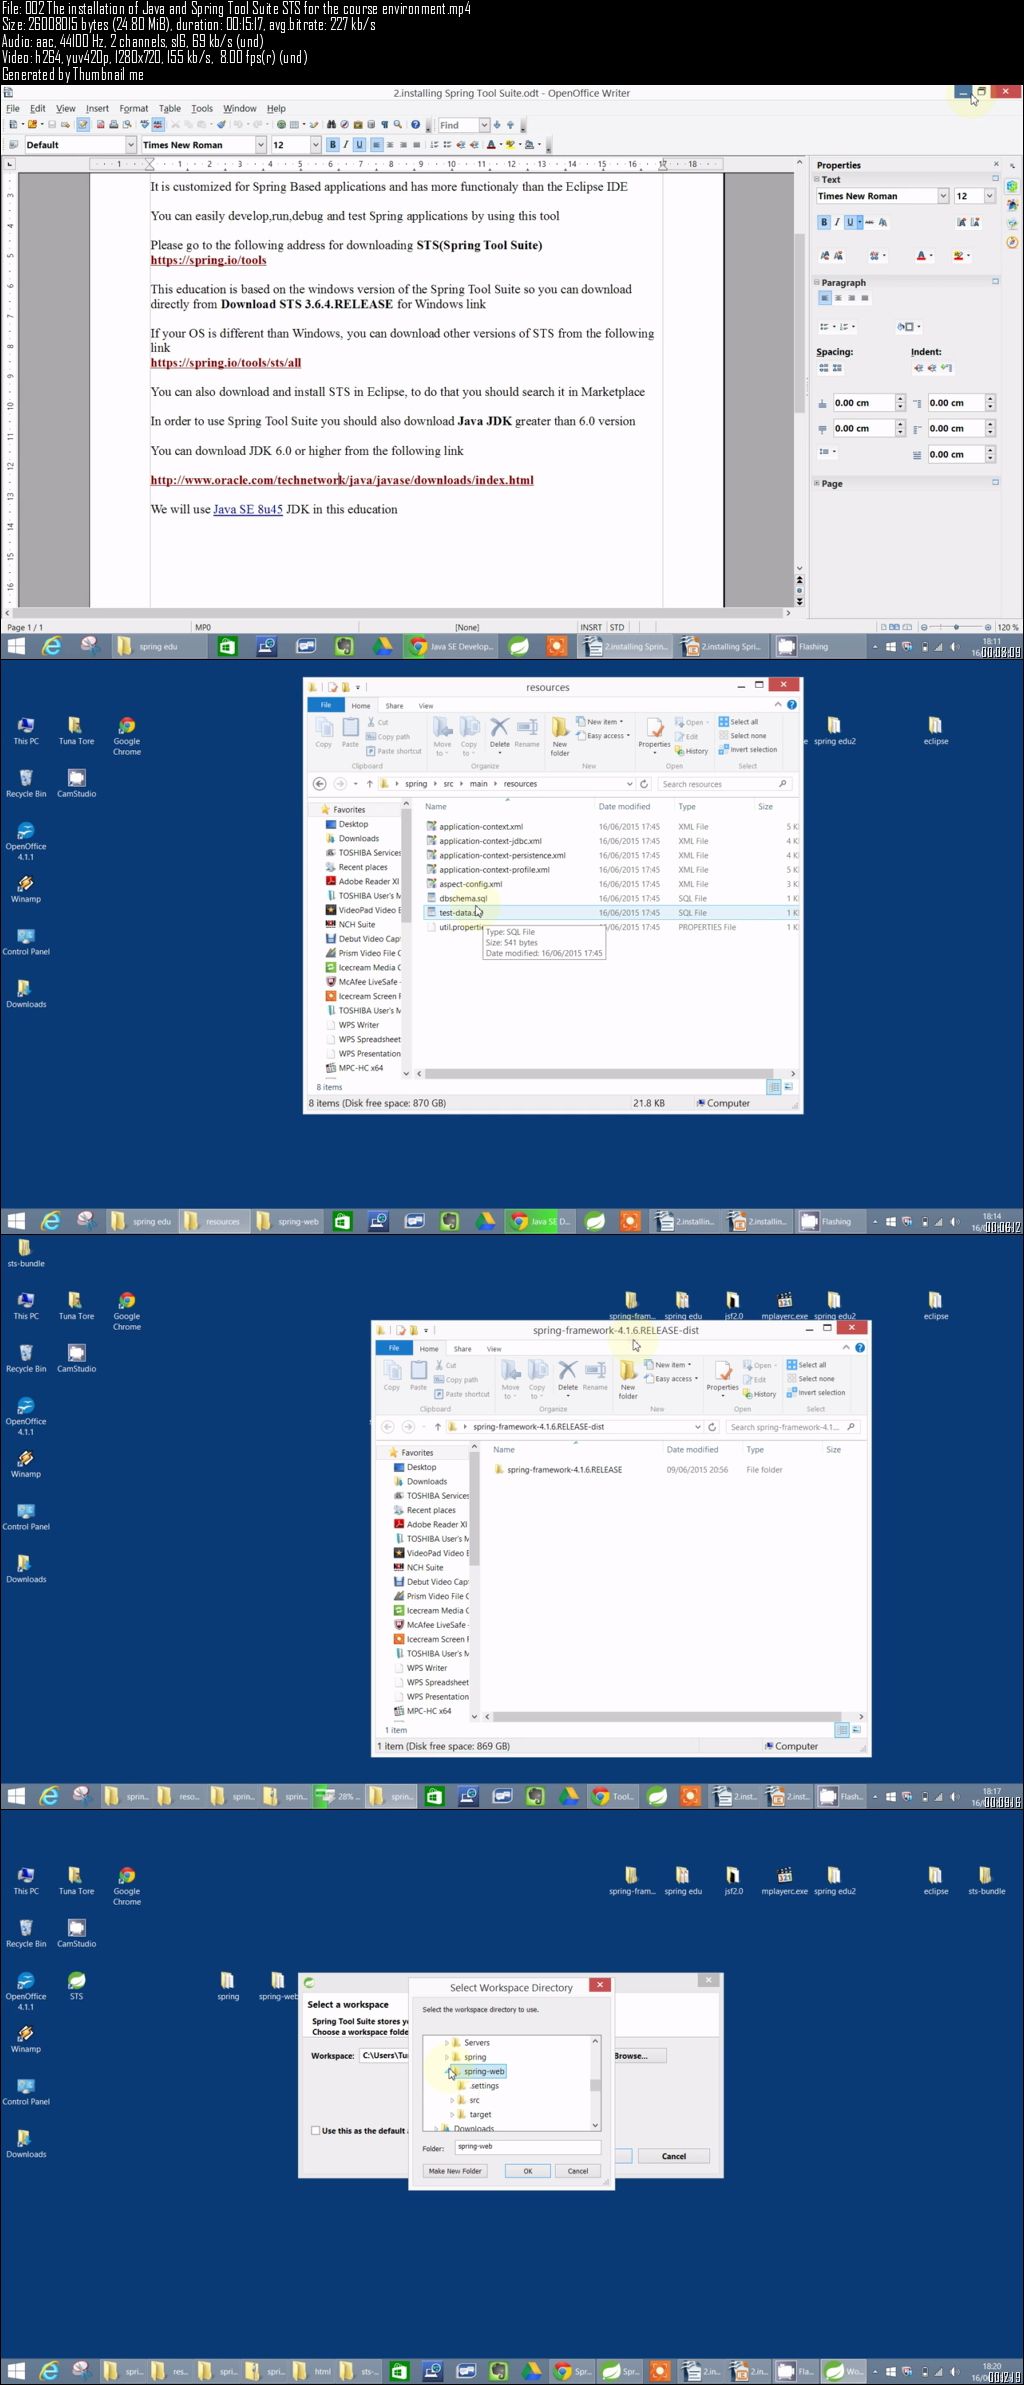Click Select all in the resources window ribbon
1024x2385 pixels.
click(739, 722)
